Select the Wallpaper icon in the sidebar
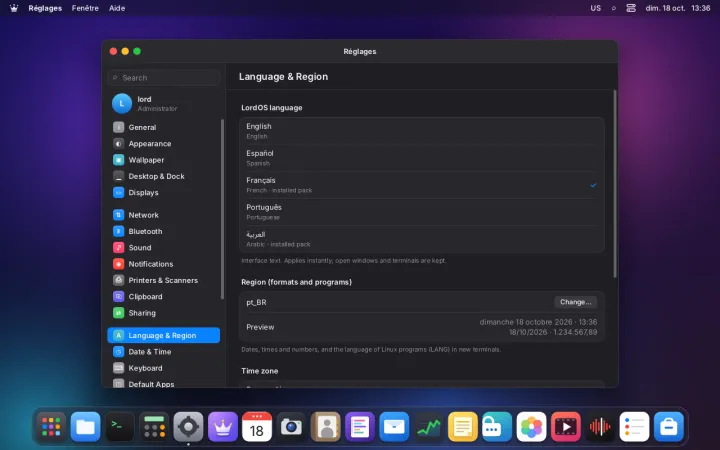This screenshot has height=450, width=720. 118,160
